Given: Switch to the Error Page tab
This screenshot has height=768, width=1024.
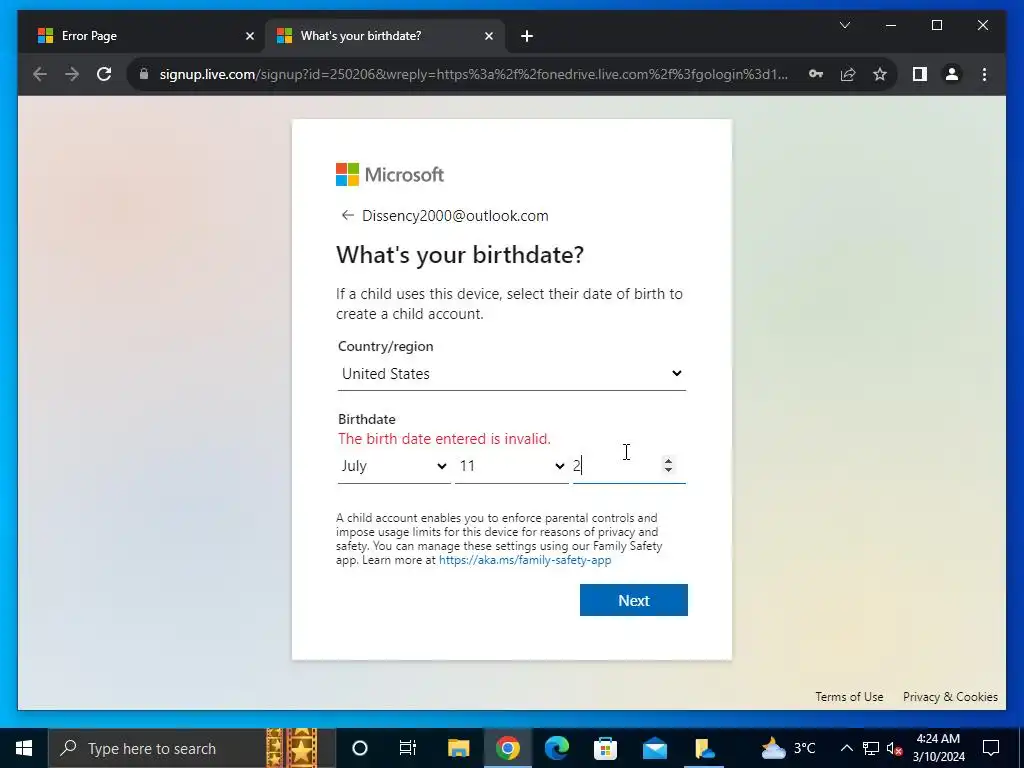Looking at the screenshot, I should coord(146,36).
